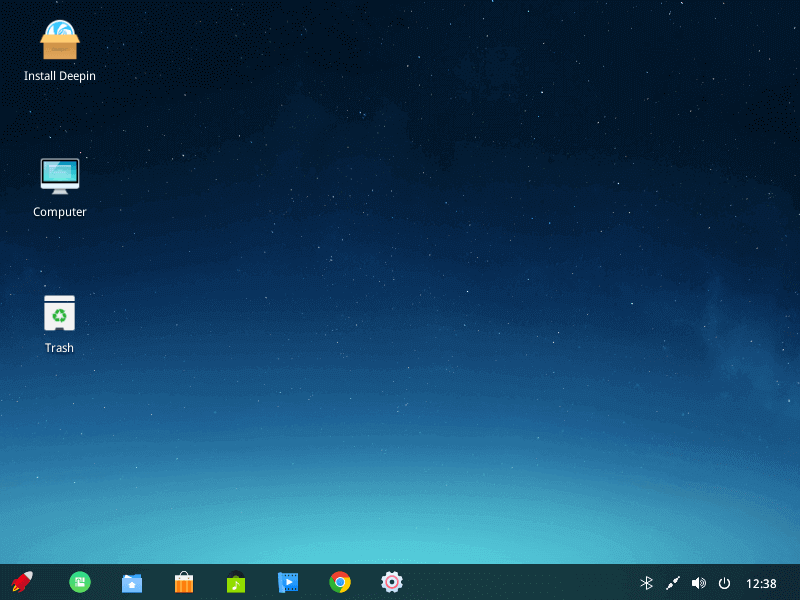Image resolution: width=800 pixels, height=600 pixels.
Task: Open Control Center gear icon
Action: click(x=392, y=582)
